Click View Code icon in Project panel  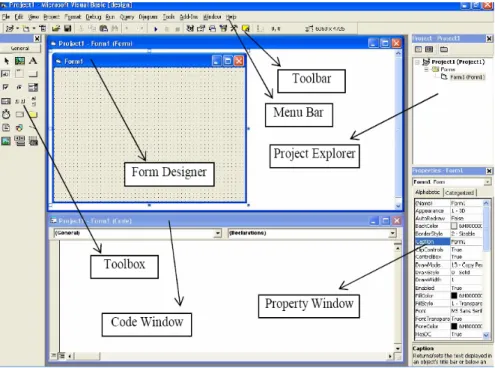(x=418, y=49)
